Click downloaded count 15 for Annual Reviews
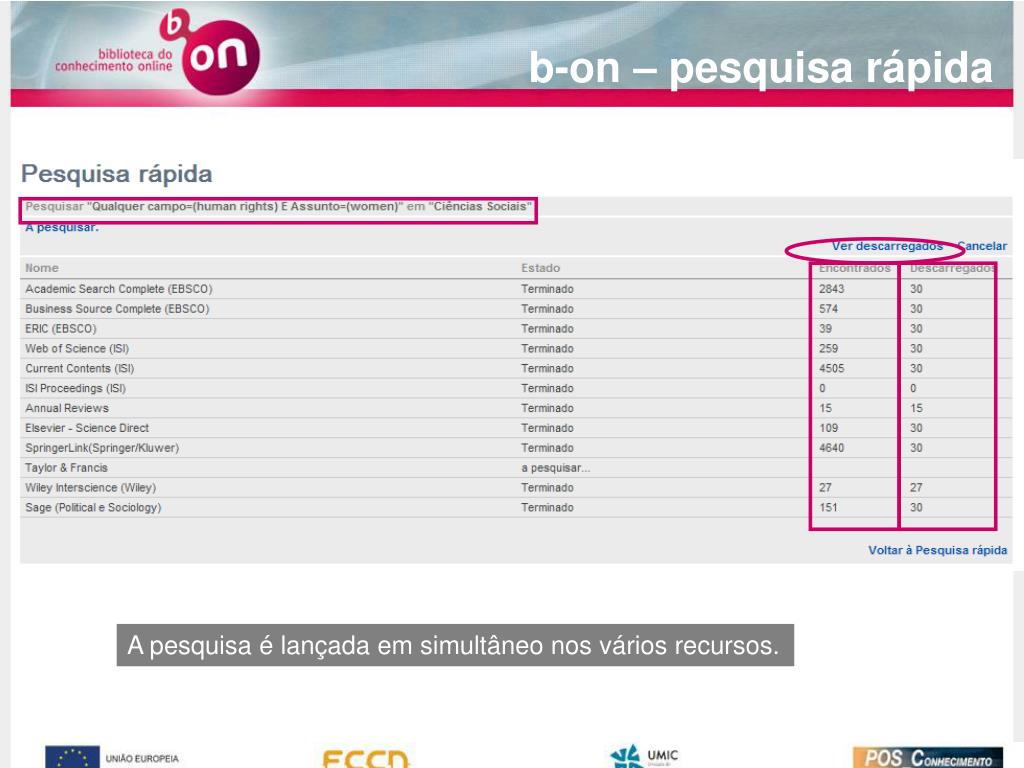The width and height of the screenshot is (1024, 768). [916, 408]
